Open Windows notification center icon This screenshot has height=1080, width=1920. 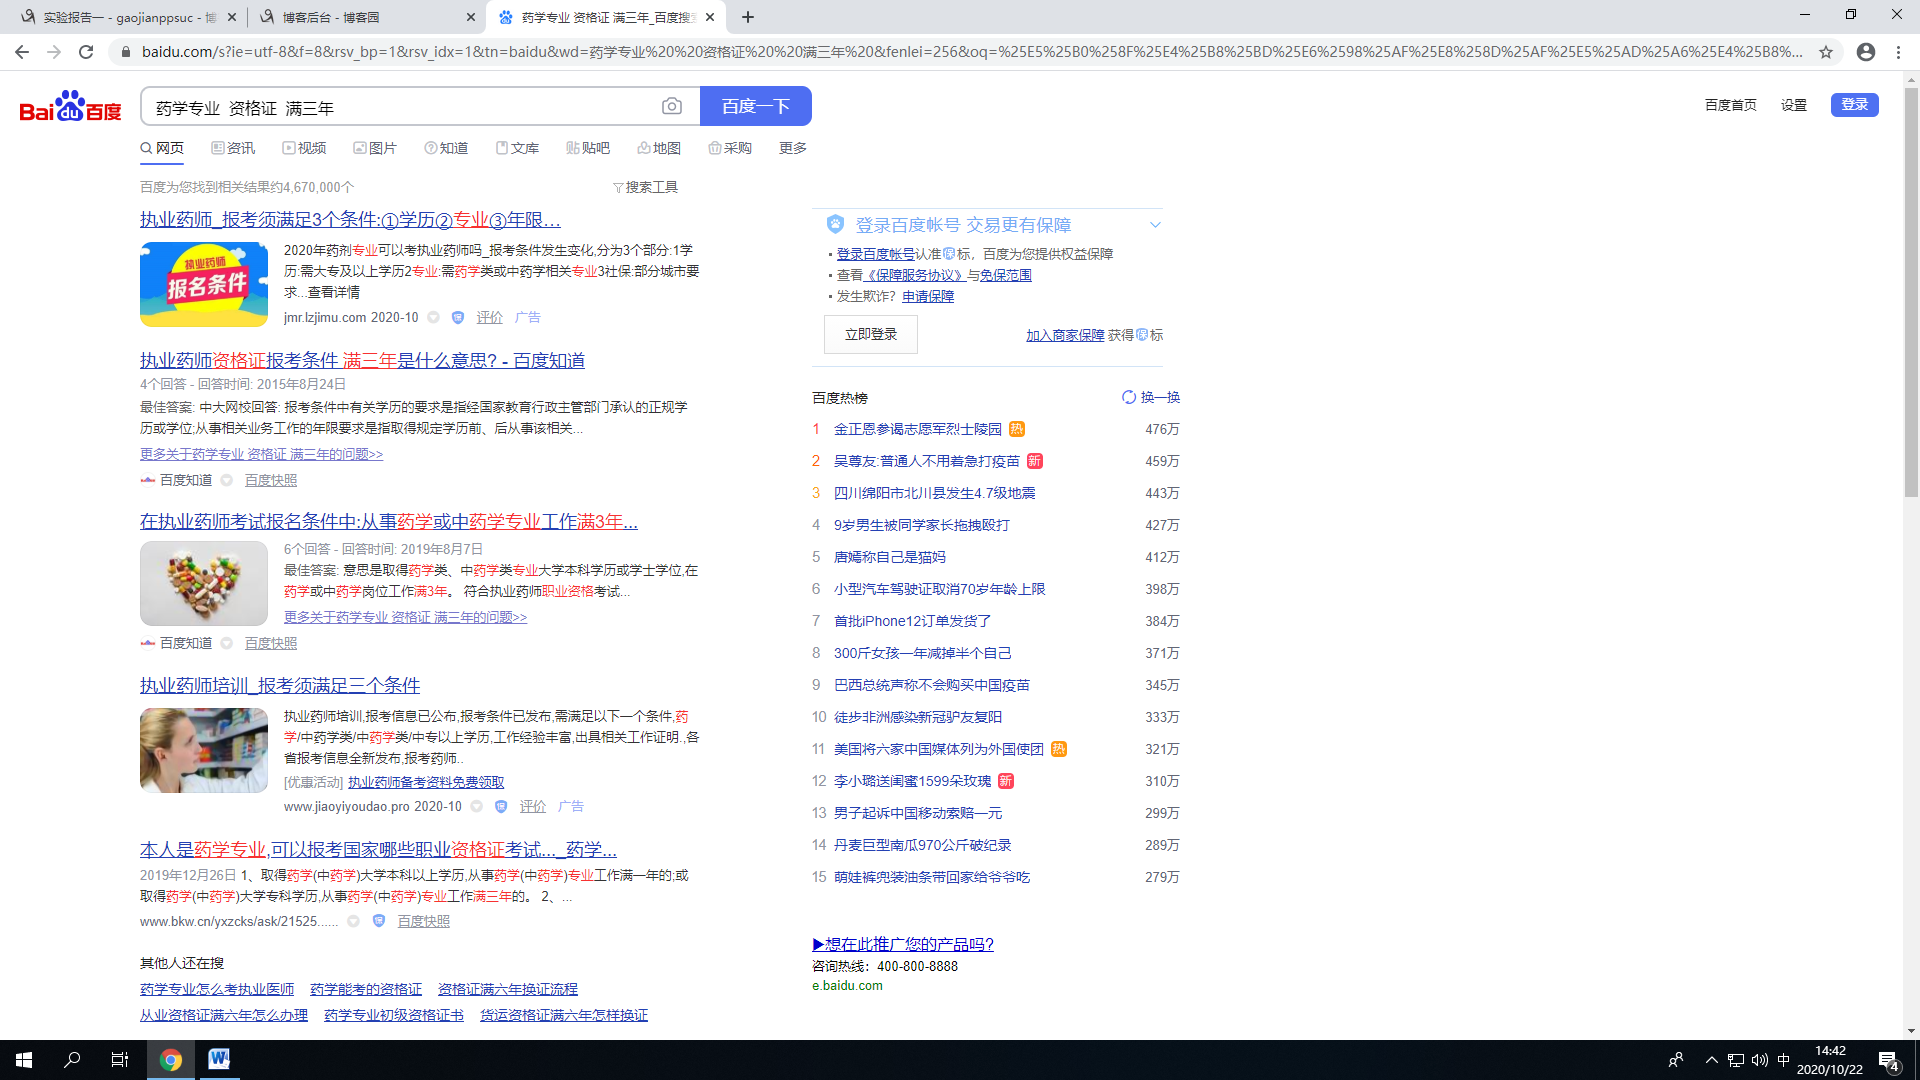tap(1888, 1060)
